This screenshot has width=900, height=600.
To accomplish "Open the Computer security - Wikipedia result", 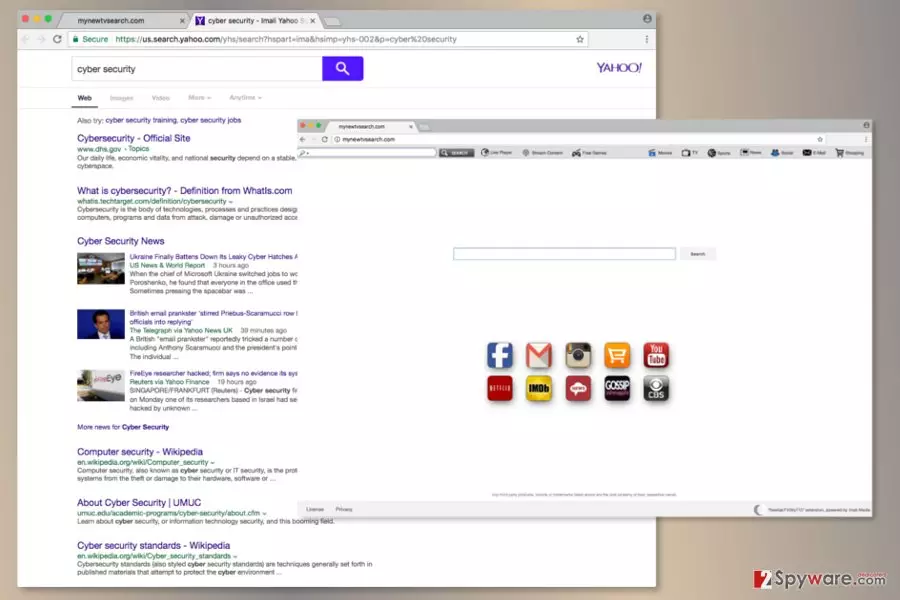I will (140, 452).
